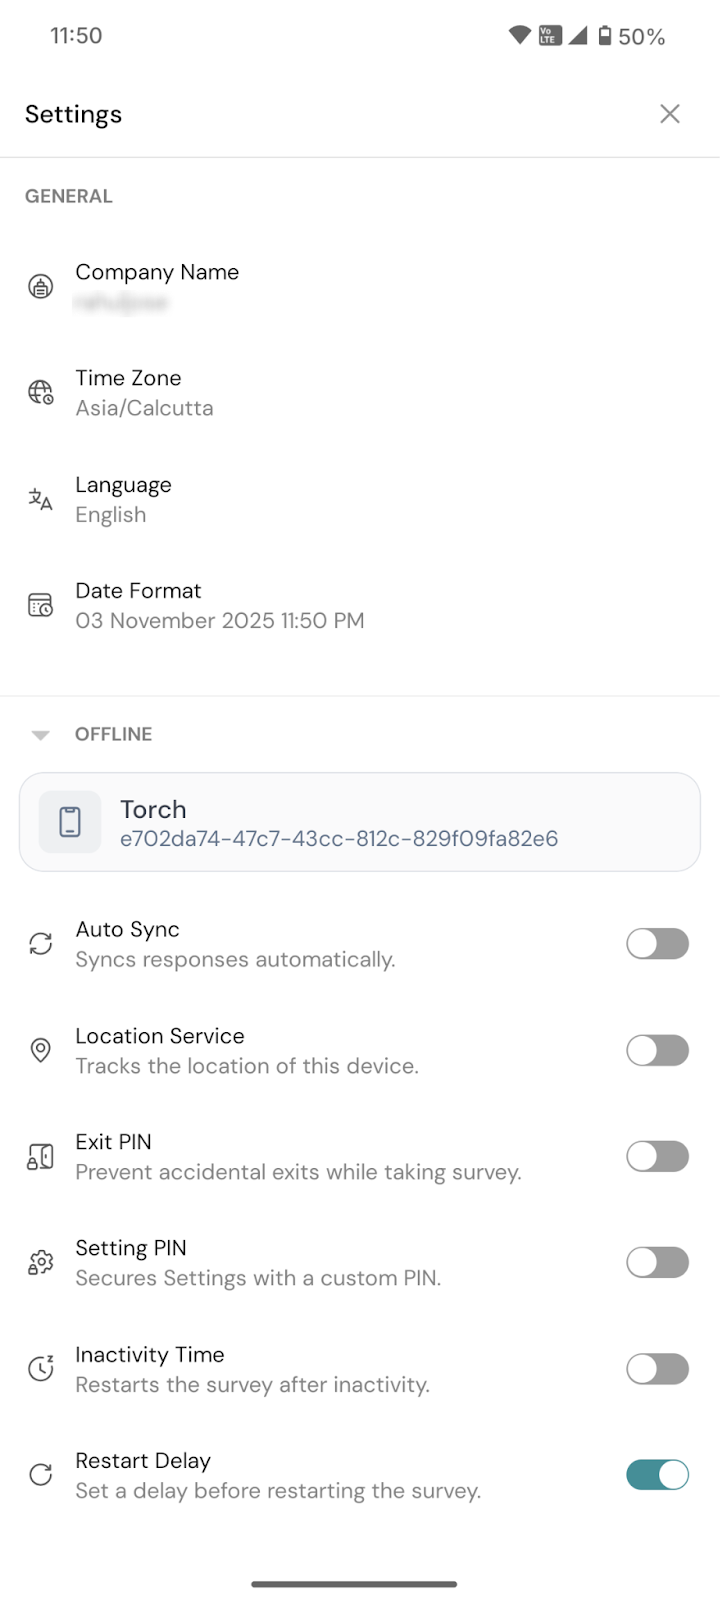Click the Language translate icon
720x1600 pixels.
[40, 499]
